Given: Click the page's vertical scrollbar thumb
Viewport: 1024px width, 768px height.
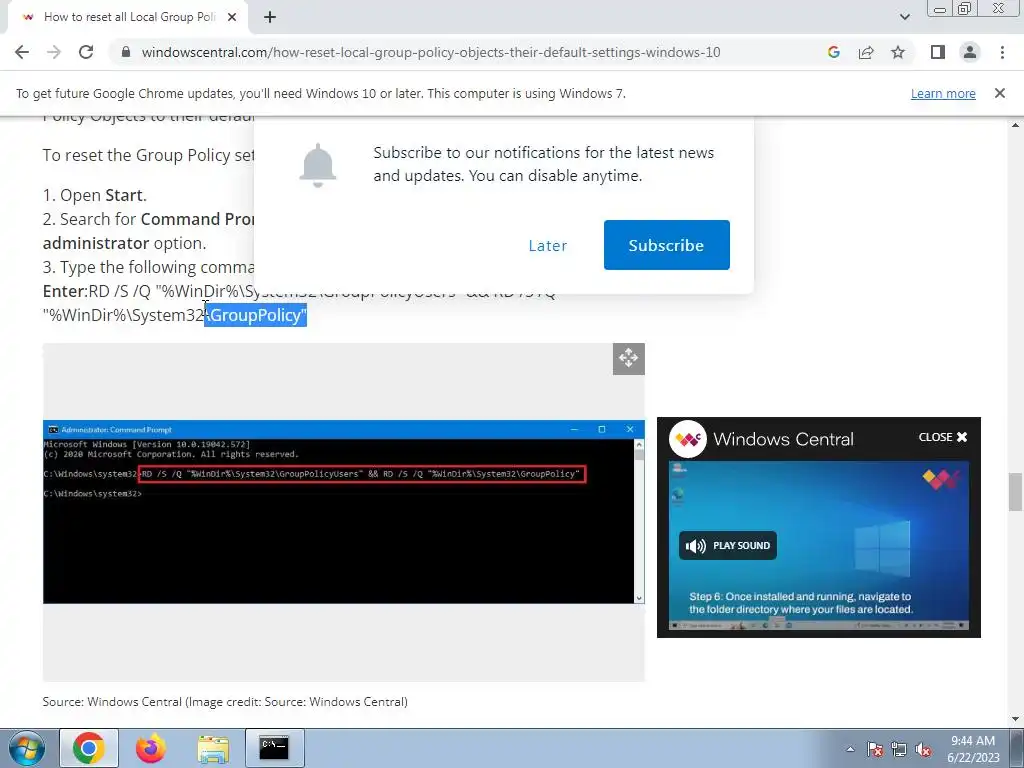Looking at the screenshot, I should click(1015, 492).
